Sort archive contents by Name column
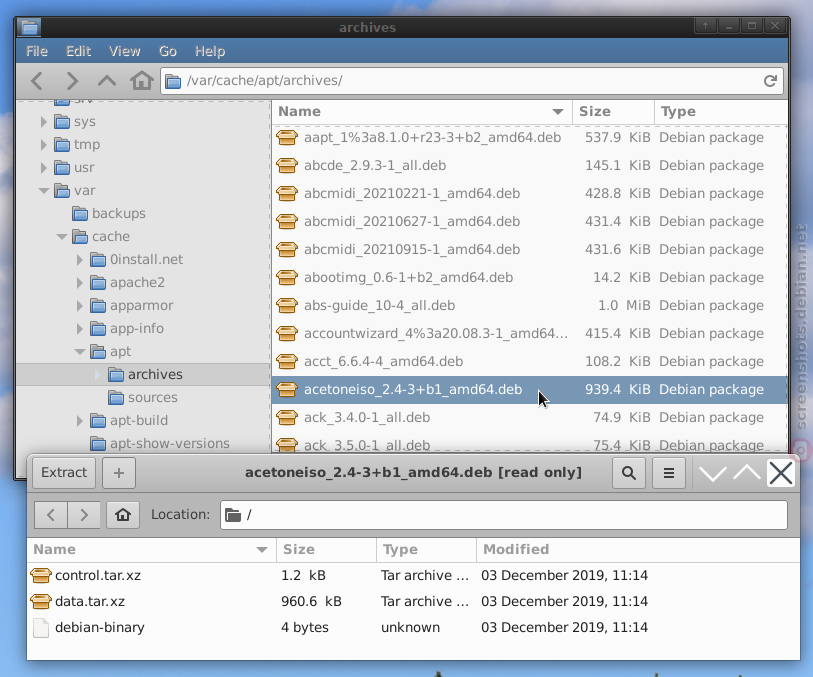 [x=151, y=549]
